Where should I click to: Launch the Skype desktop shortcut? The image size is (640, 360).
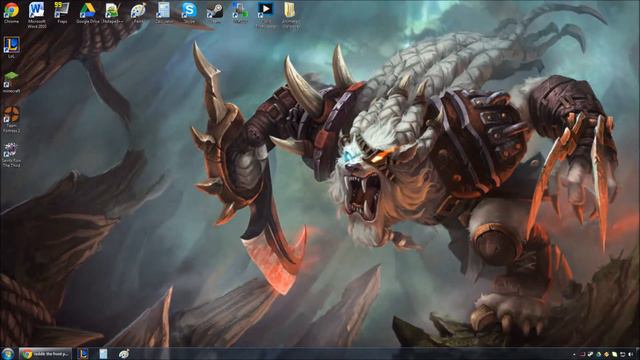coord(189,12)
